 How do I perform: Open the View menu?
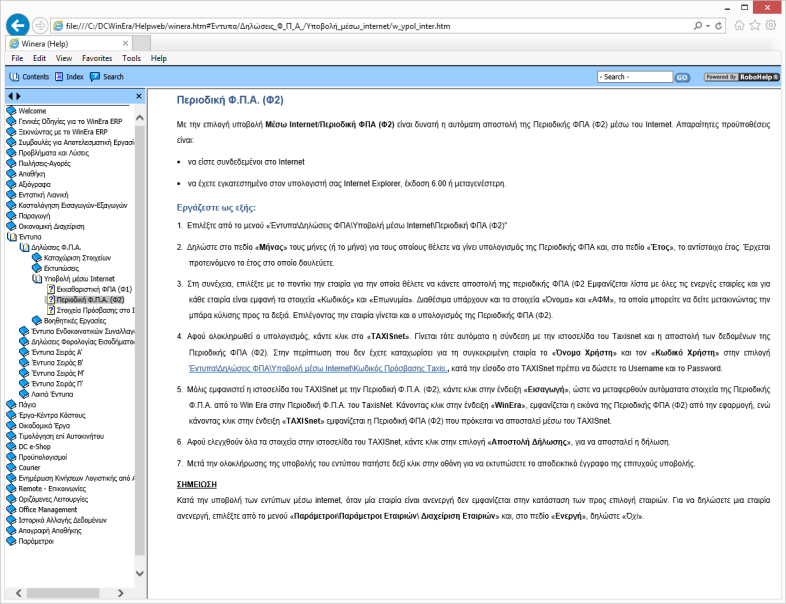point(64,58)
